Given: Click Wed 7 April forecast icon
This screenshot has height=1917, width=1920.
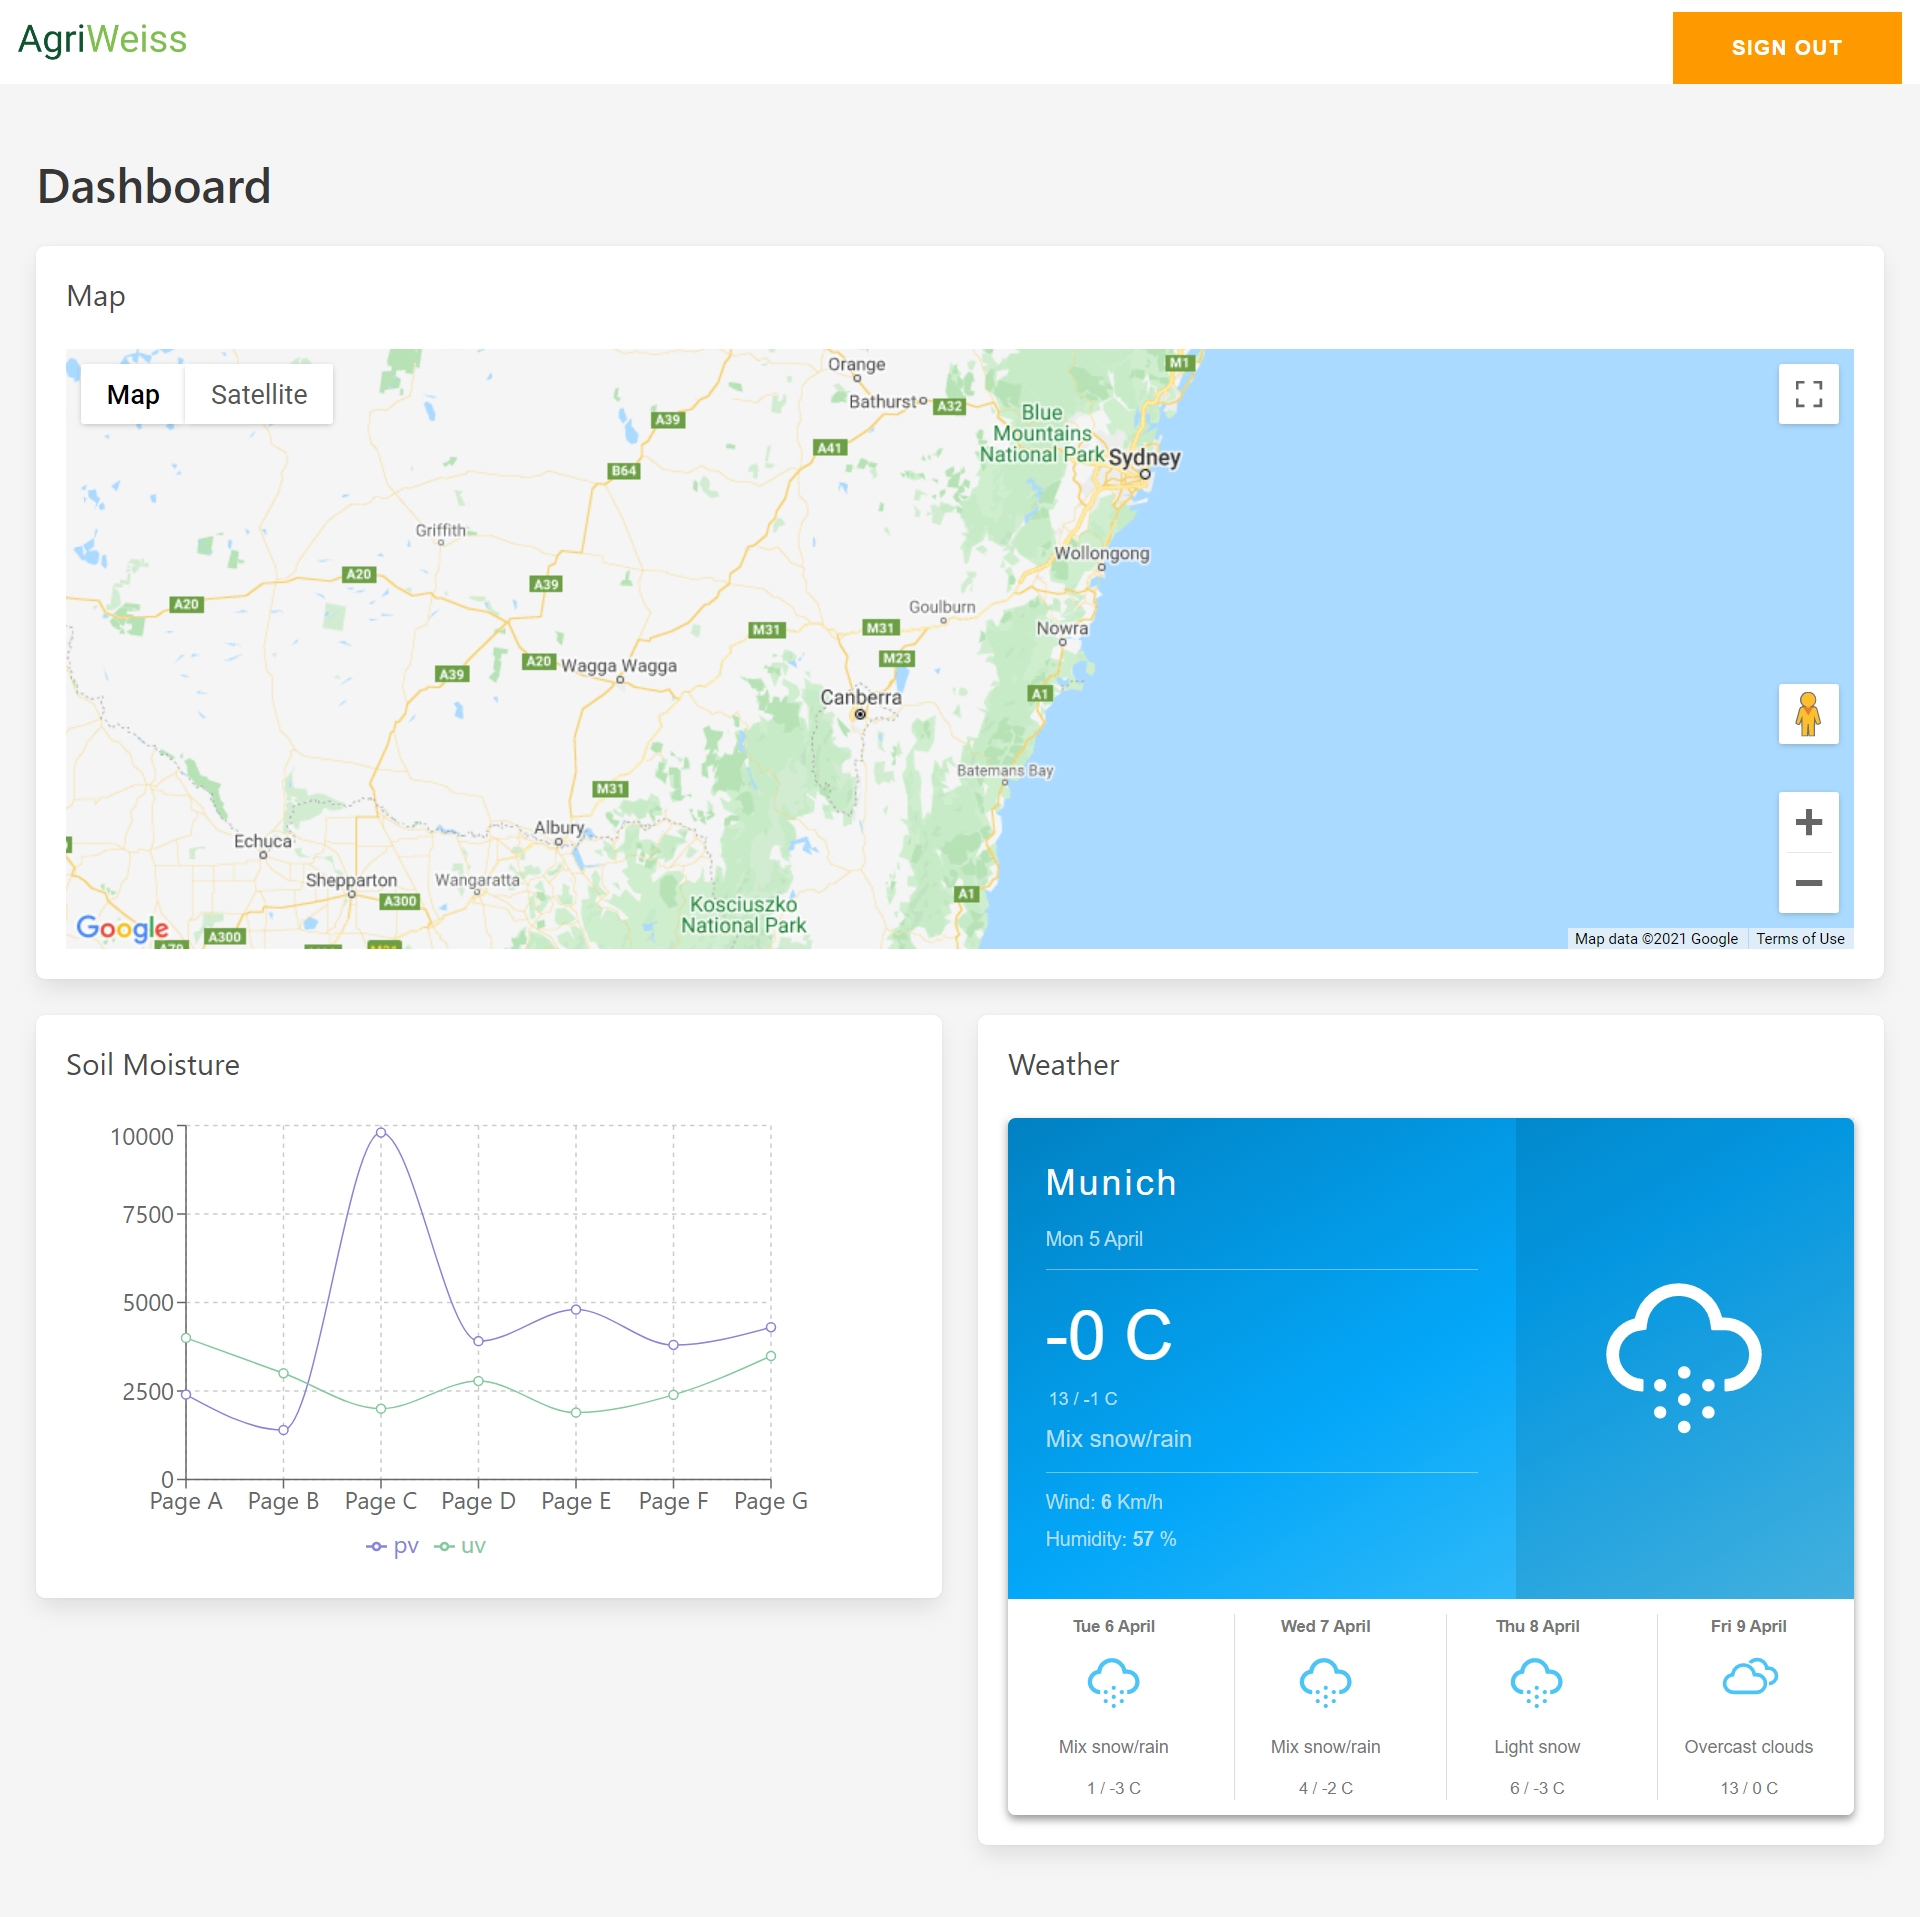Looking at the screenshot, I should click(1325, 1682).
